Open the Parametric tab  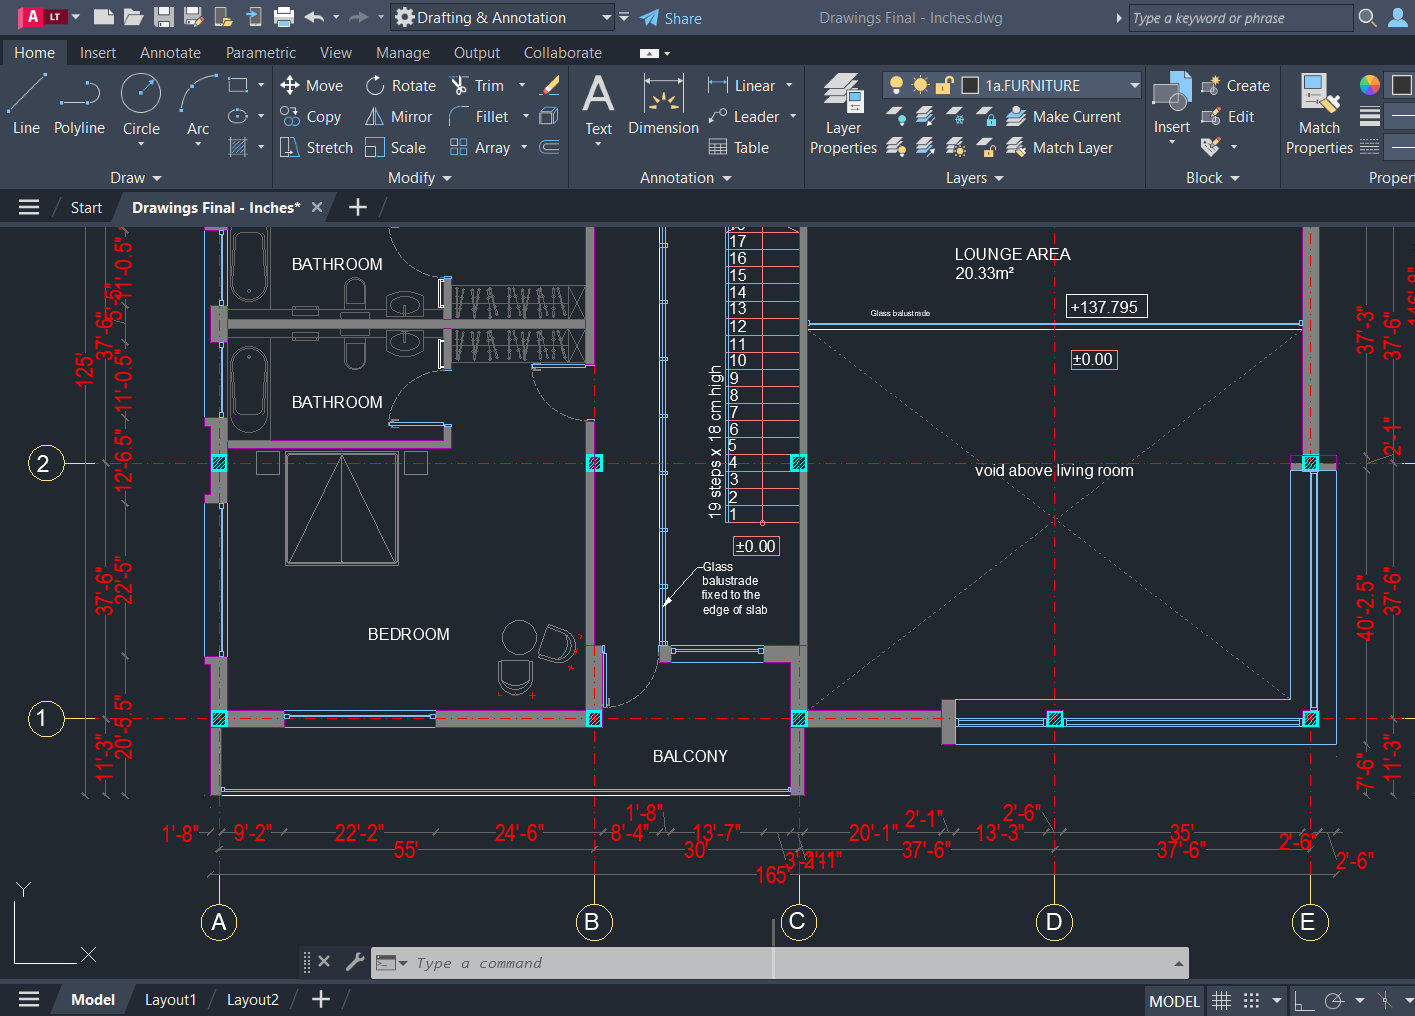point(261,53)
